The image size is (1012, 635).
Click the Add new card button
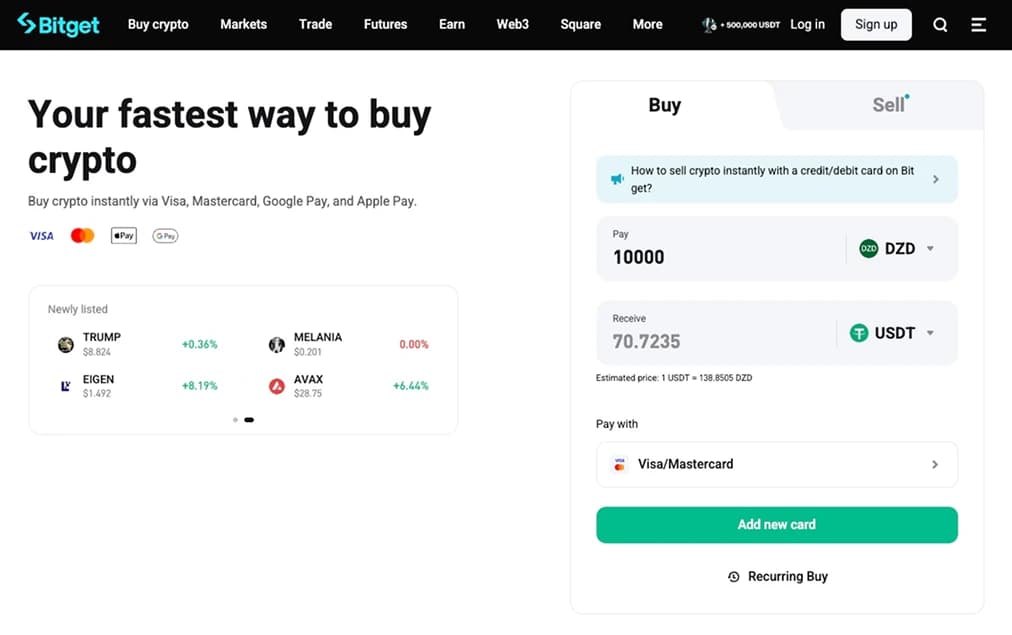[x=776, y=524]
